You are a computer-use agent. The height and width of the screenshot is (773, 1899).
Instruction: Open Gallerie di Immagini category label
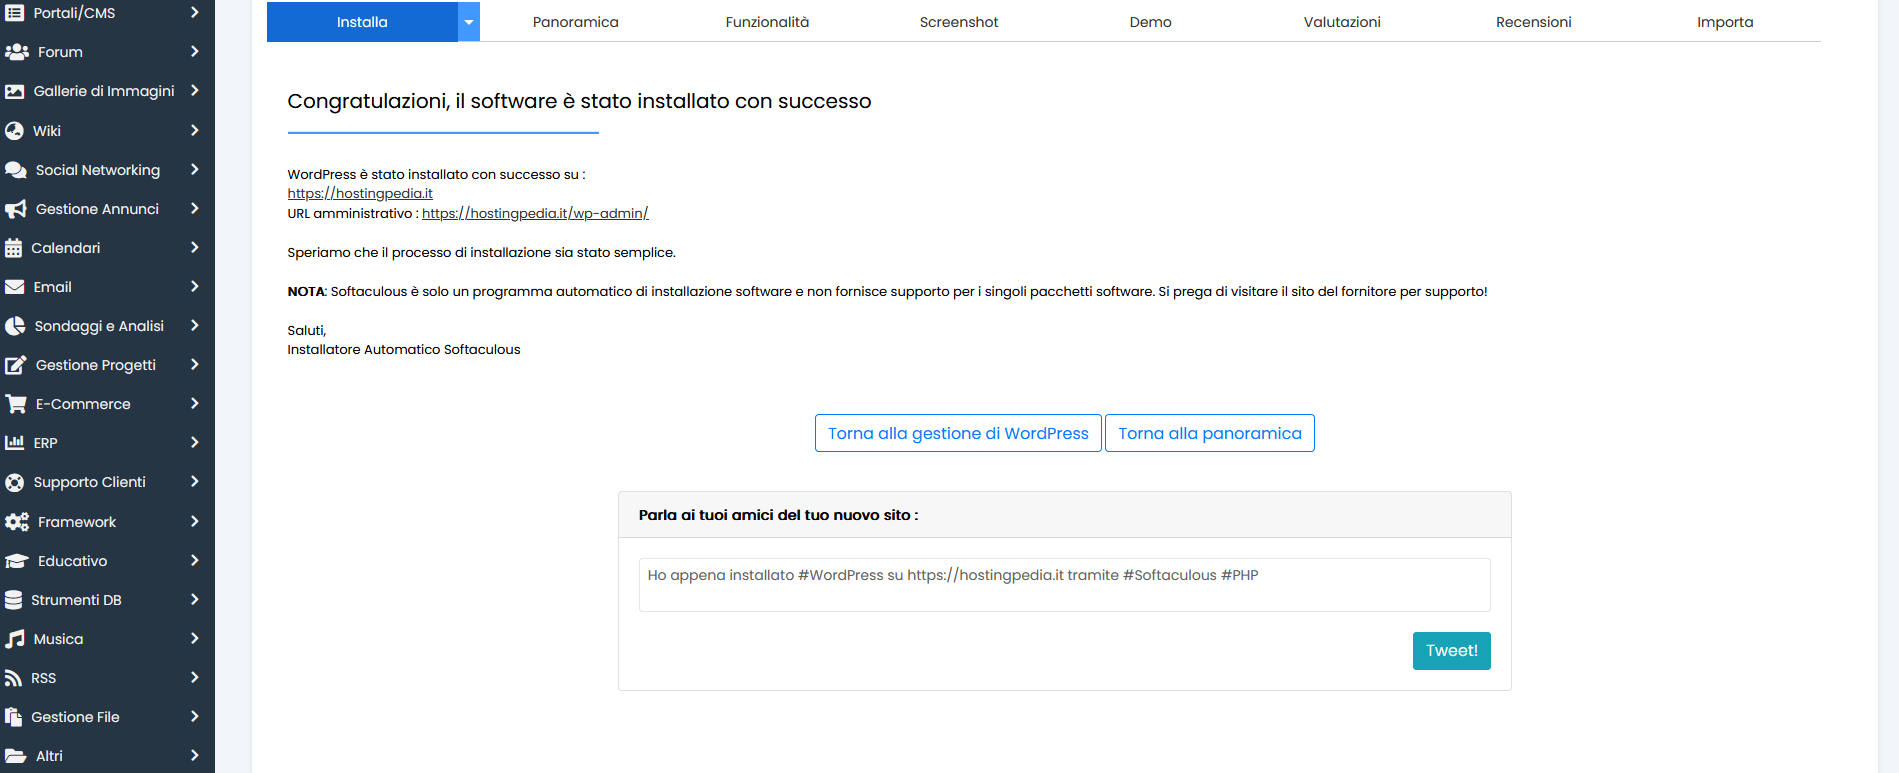click(x=104, y=91)
